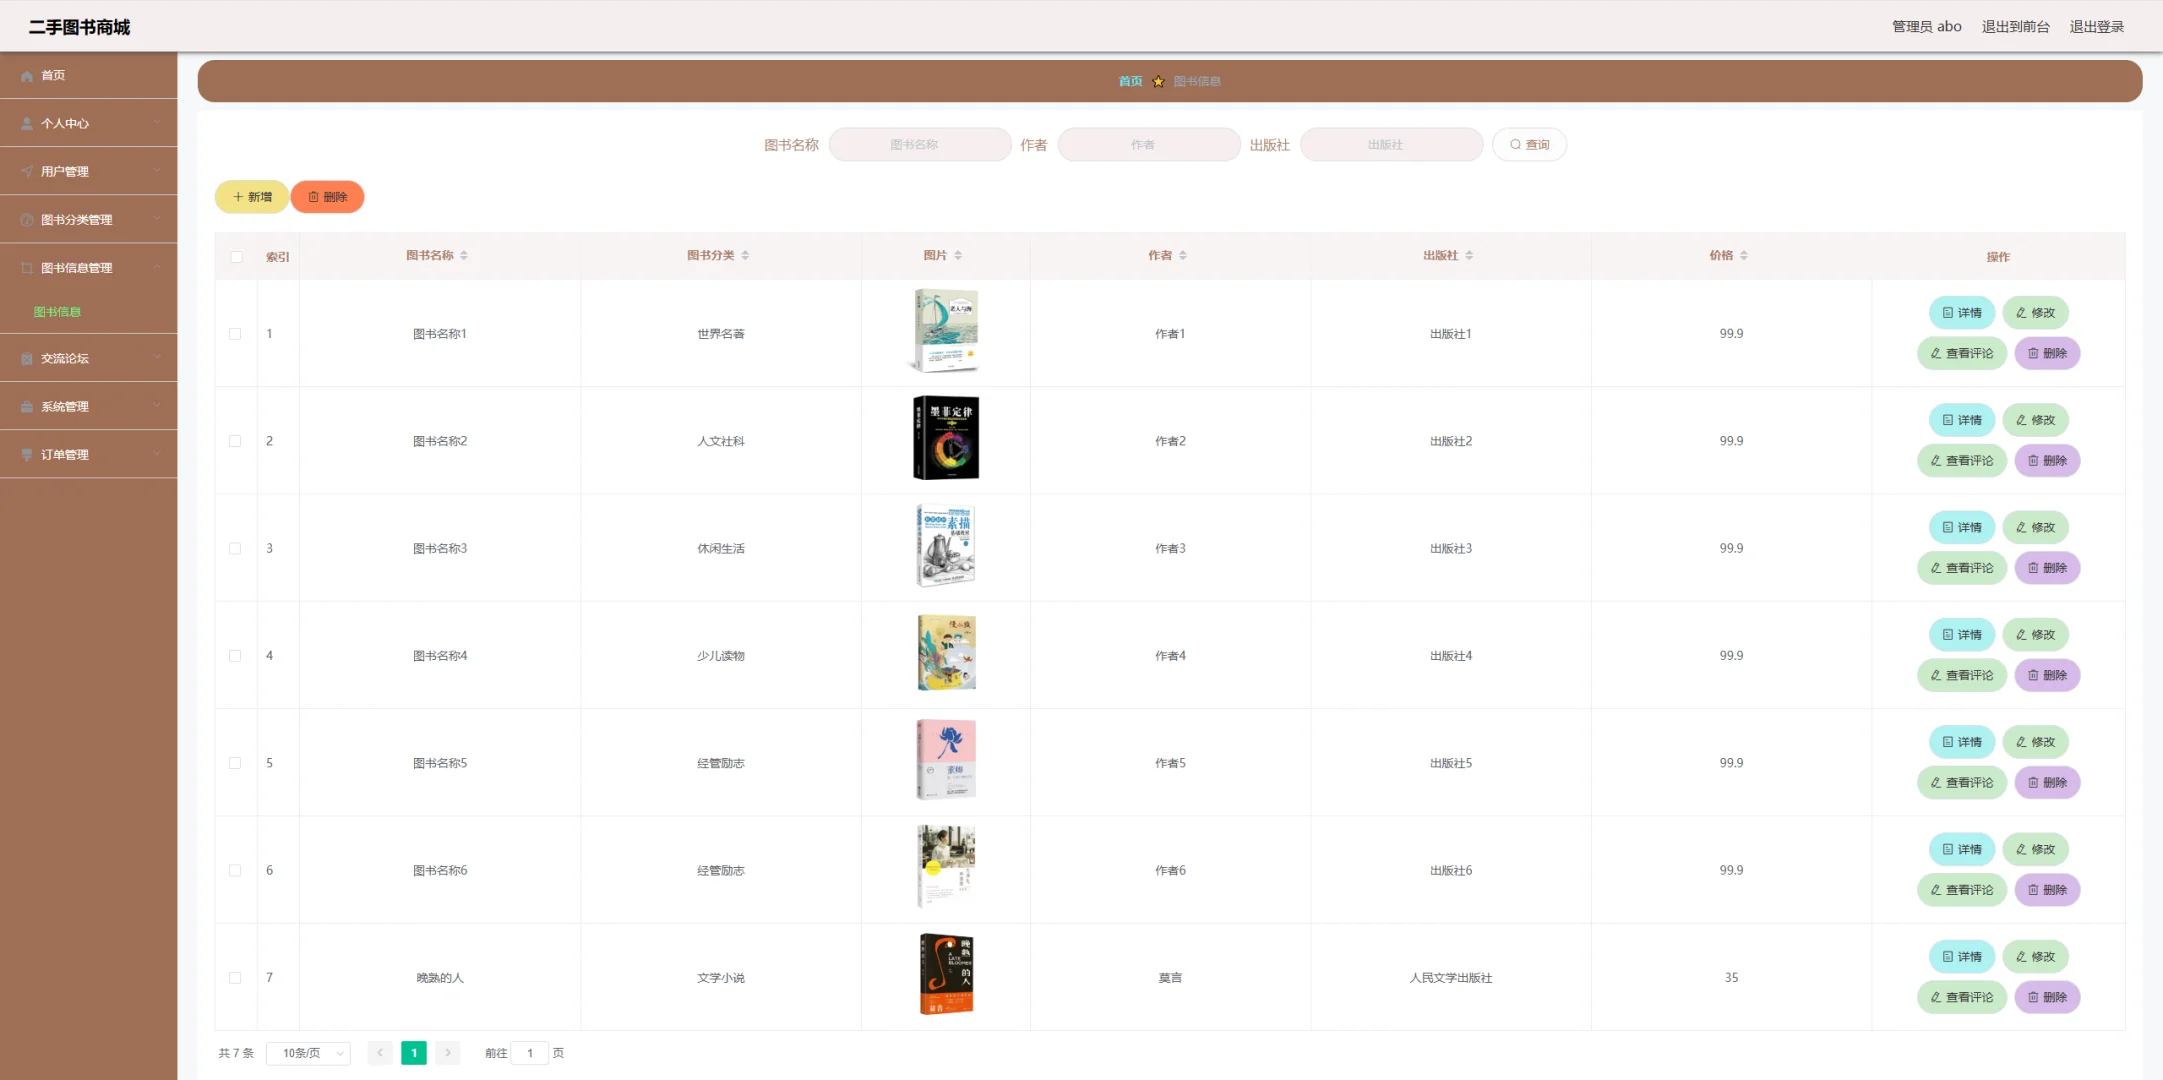Expand the 交流论坛 sidebar section

pyautogui.click(x=88, y=359)
